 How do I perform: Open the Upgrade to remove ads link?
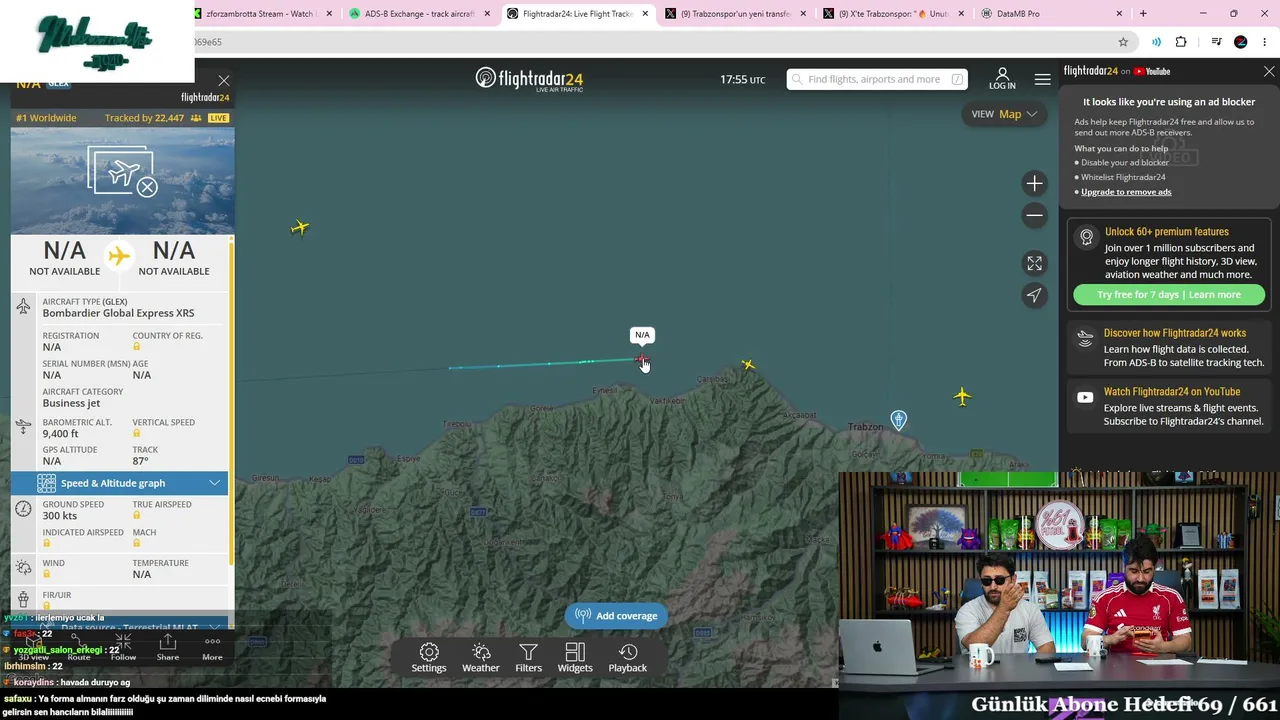(x=1126, y=192)
